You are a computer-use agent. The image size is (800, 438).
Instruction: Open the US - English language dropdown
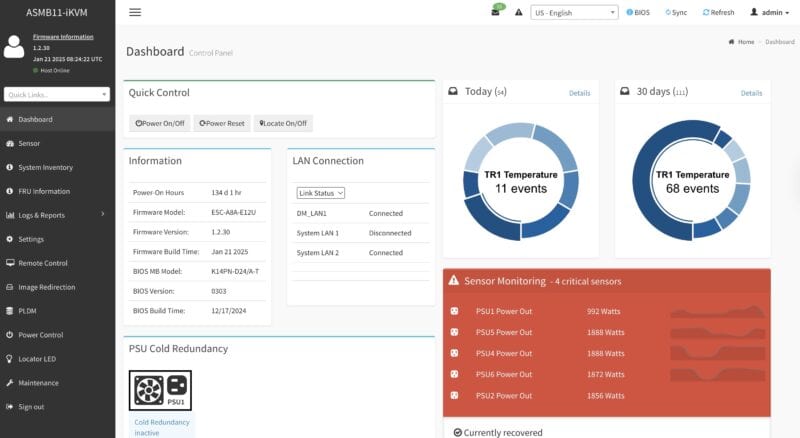pos(574,12)
